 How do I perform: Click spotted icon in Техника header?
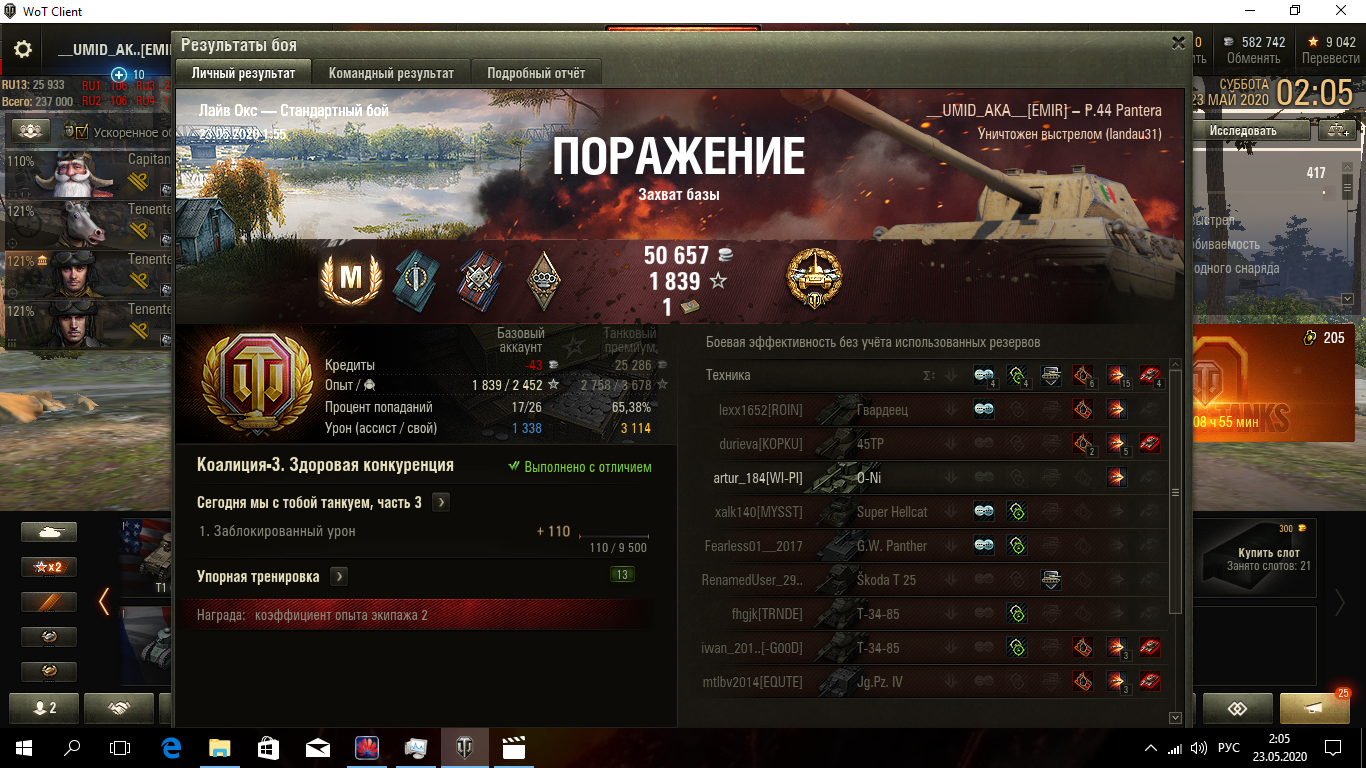coord(985,376)
